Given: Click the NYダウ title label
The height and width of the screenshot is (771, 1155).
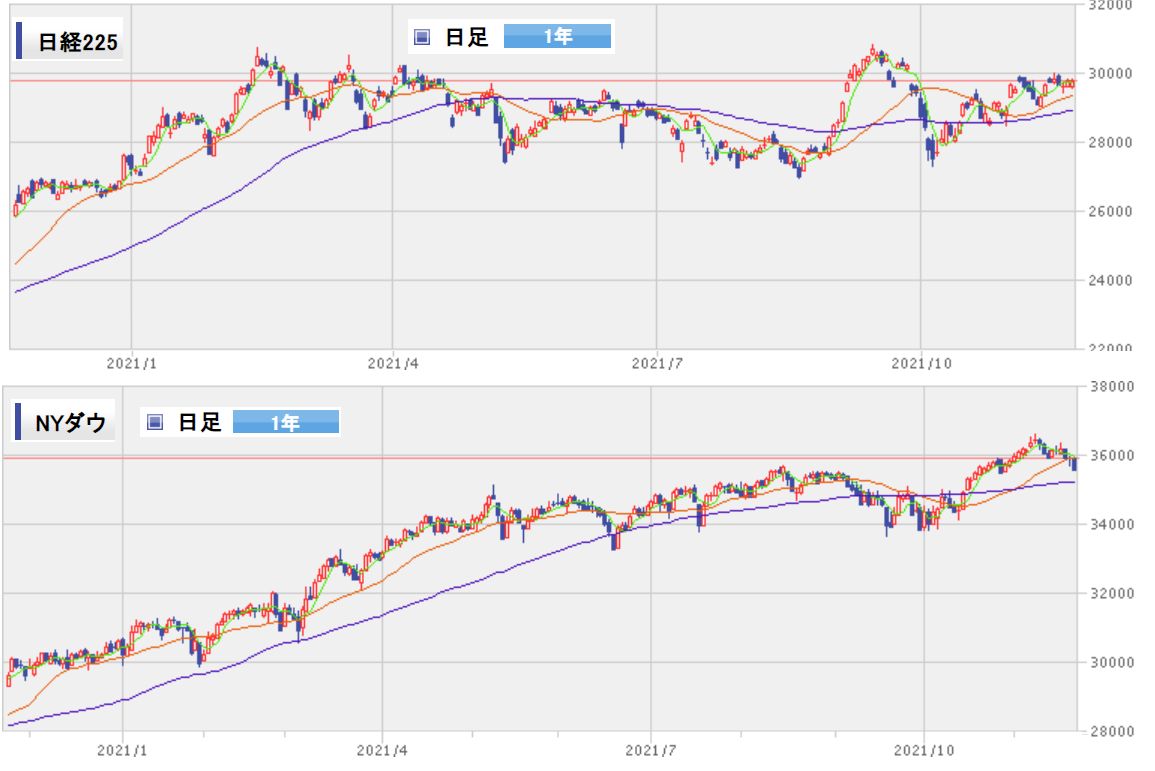Looking at the screenshot, I should point(71,423).
